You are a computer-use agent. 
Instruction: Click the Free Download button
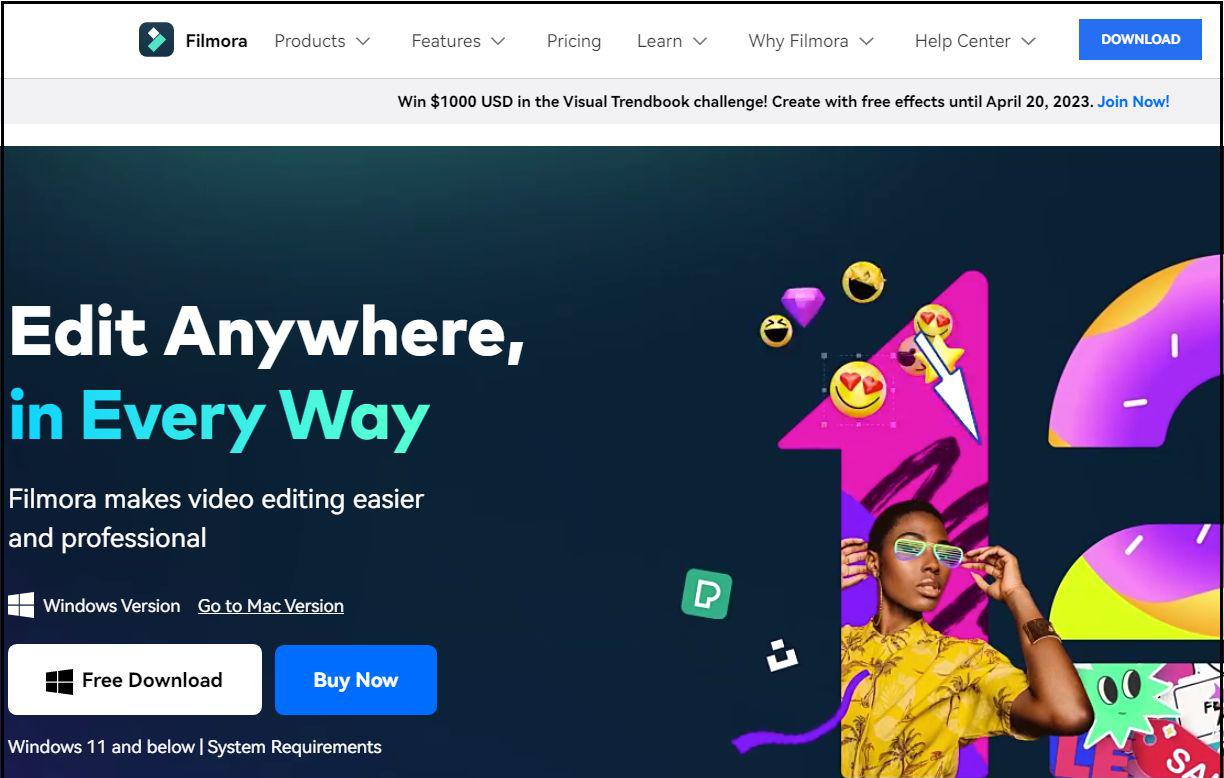pos(135,680)
